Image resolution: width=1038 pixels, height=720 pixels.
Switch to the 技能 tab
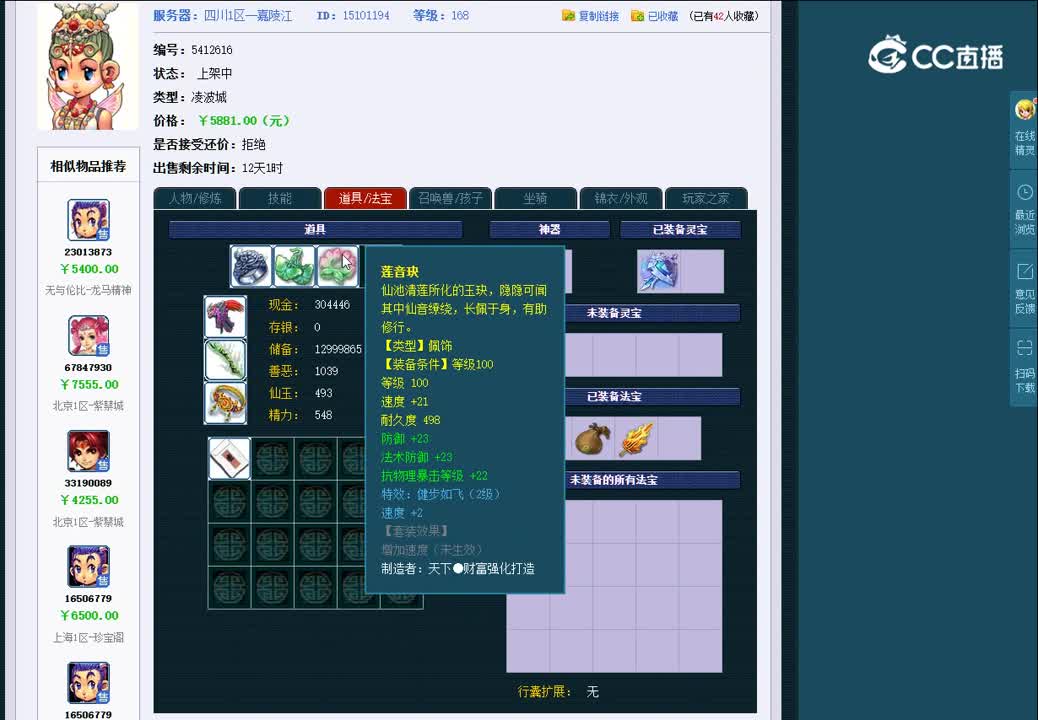coord(279,198)
